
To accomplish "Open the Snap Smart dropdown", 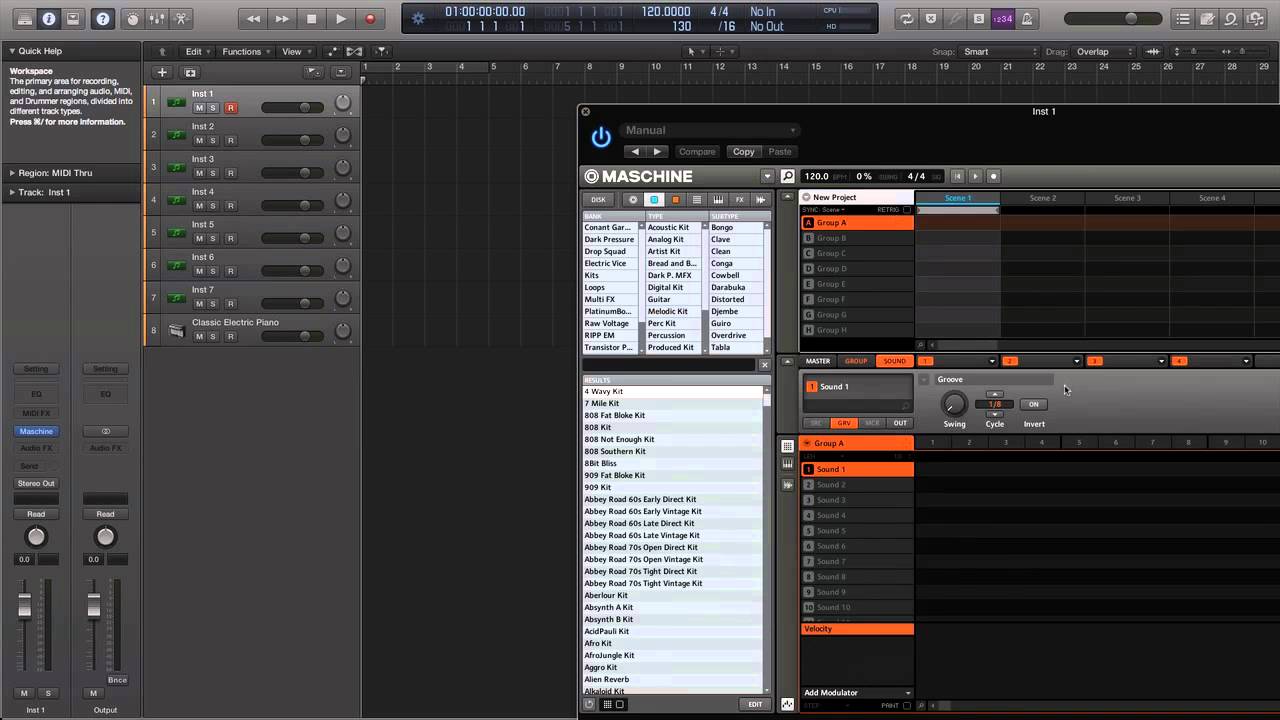I will (x=998, y=52).
